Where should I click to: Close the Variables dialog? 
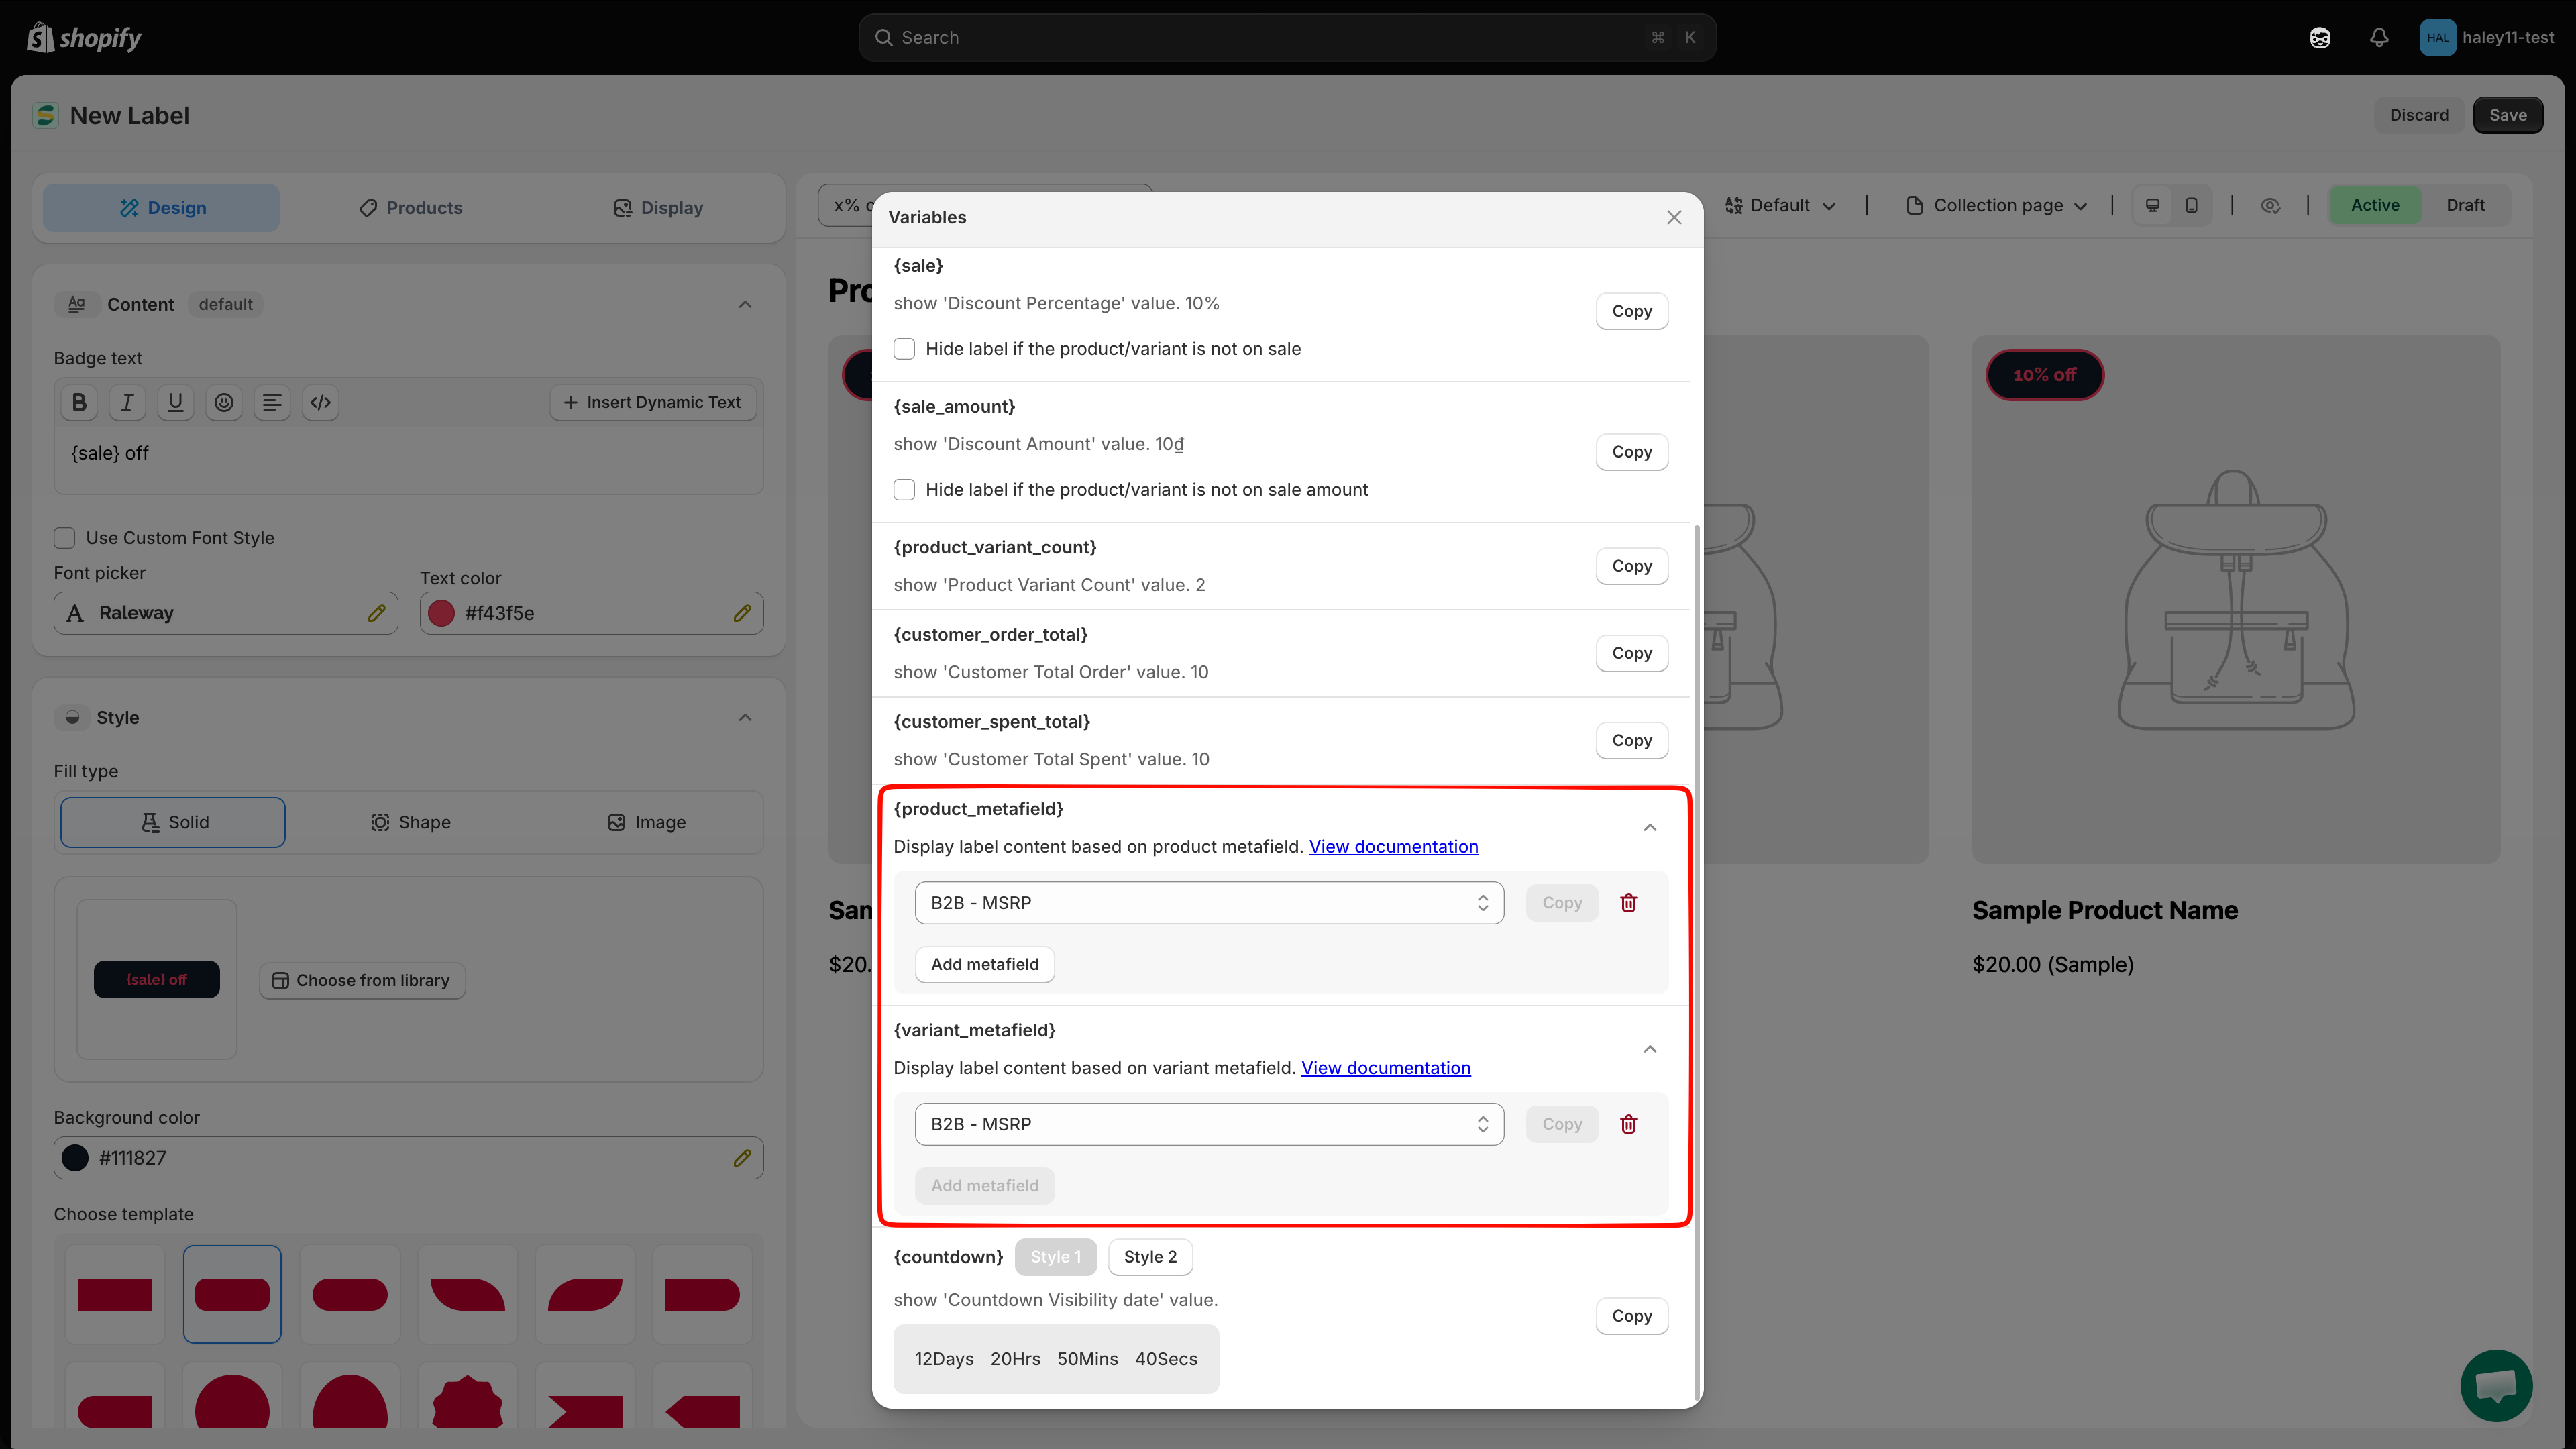1674,217
